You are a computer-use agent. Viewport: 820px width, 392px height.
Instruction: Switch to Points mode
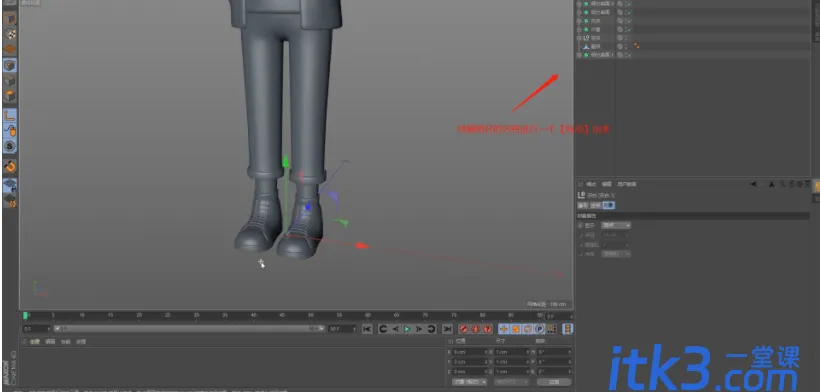click(x=10, y=65)
